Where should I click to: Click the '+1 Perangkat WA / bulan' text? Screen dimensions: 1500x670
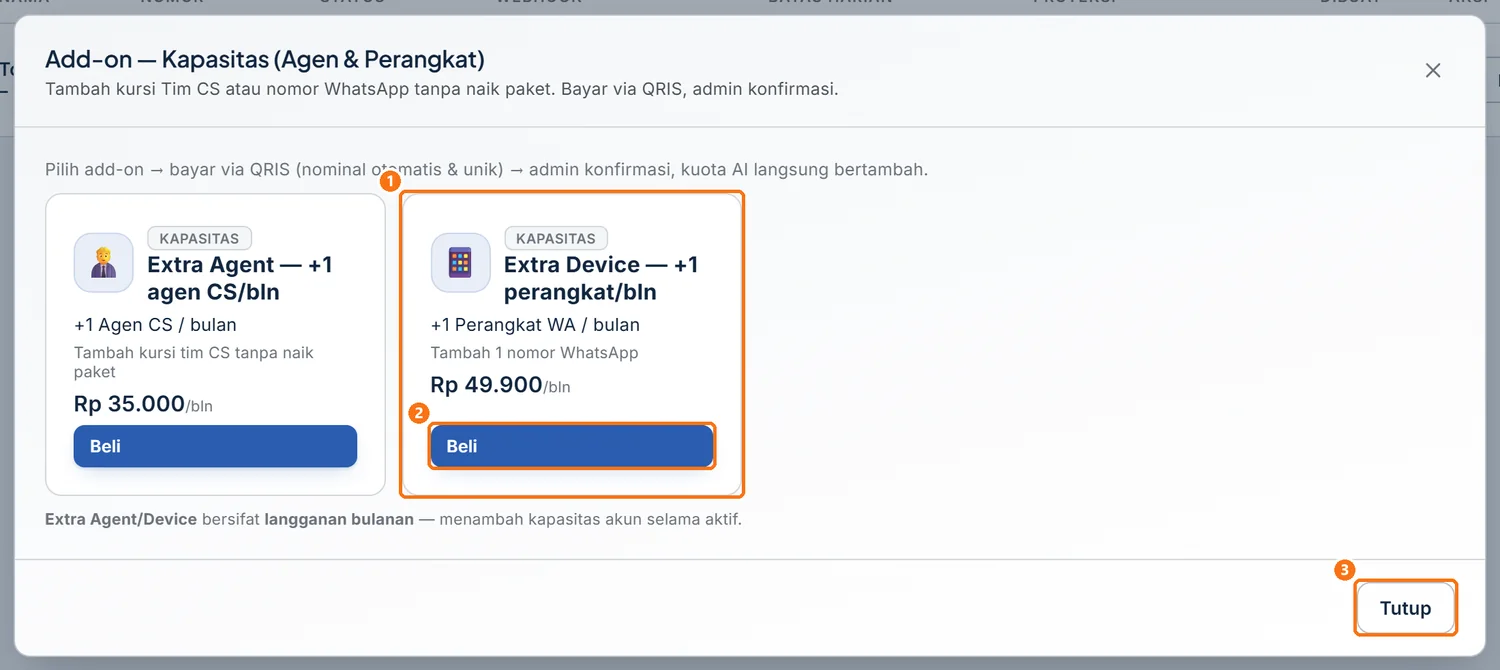[535, 325]
